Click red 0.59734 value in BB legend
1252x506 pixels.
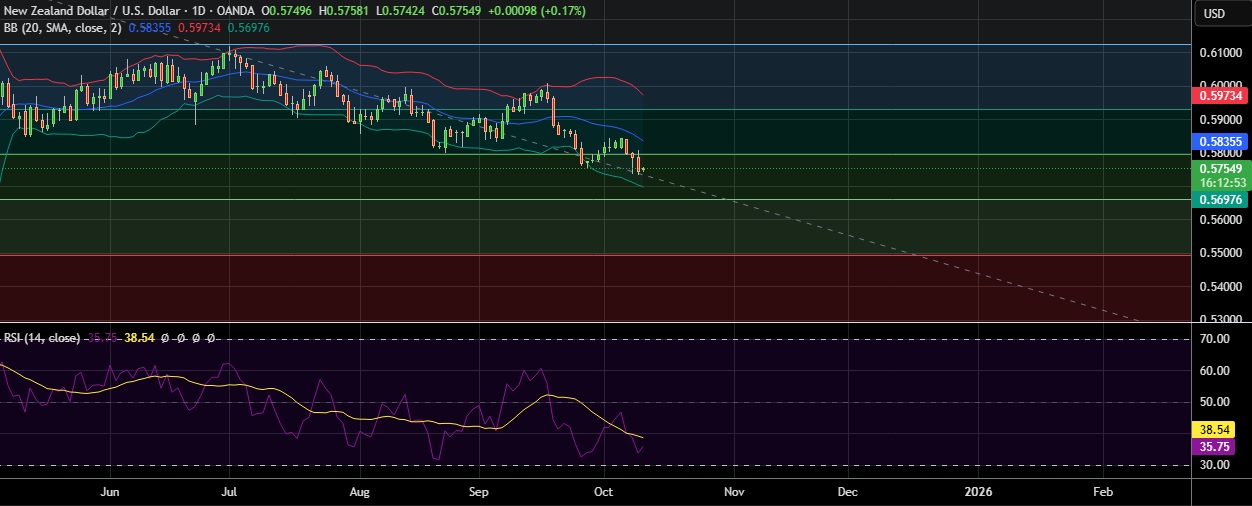coord(198,27)
